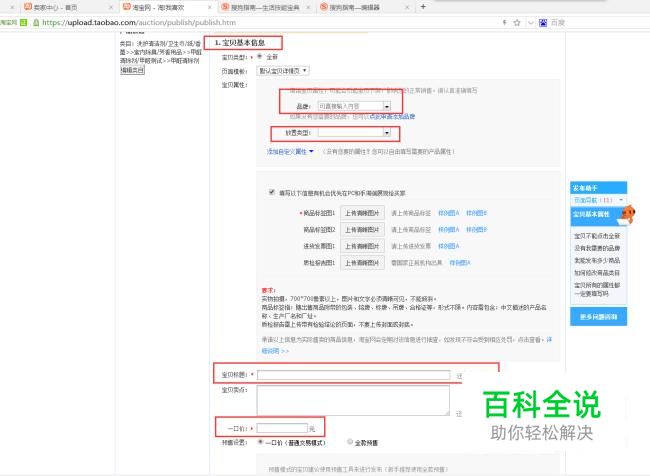Click the green lock security icon
The image size is (650, 476).
tap(36, 22)
